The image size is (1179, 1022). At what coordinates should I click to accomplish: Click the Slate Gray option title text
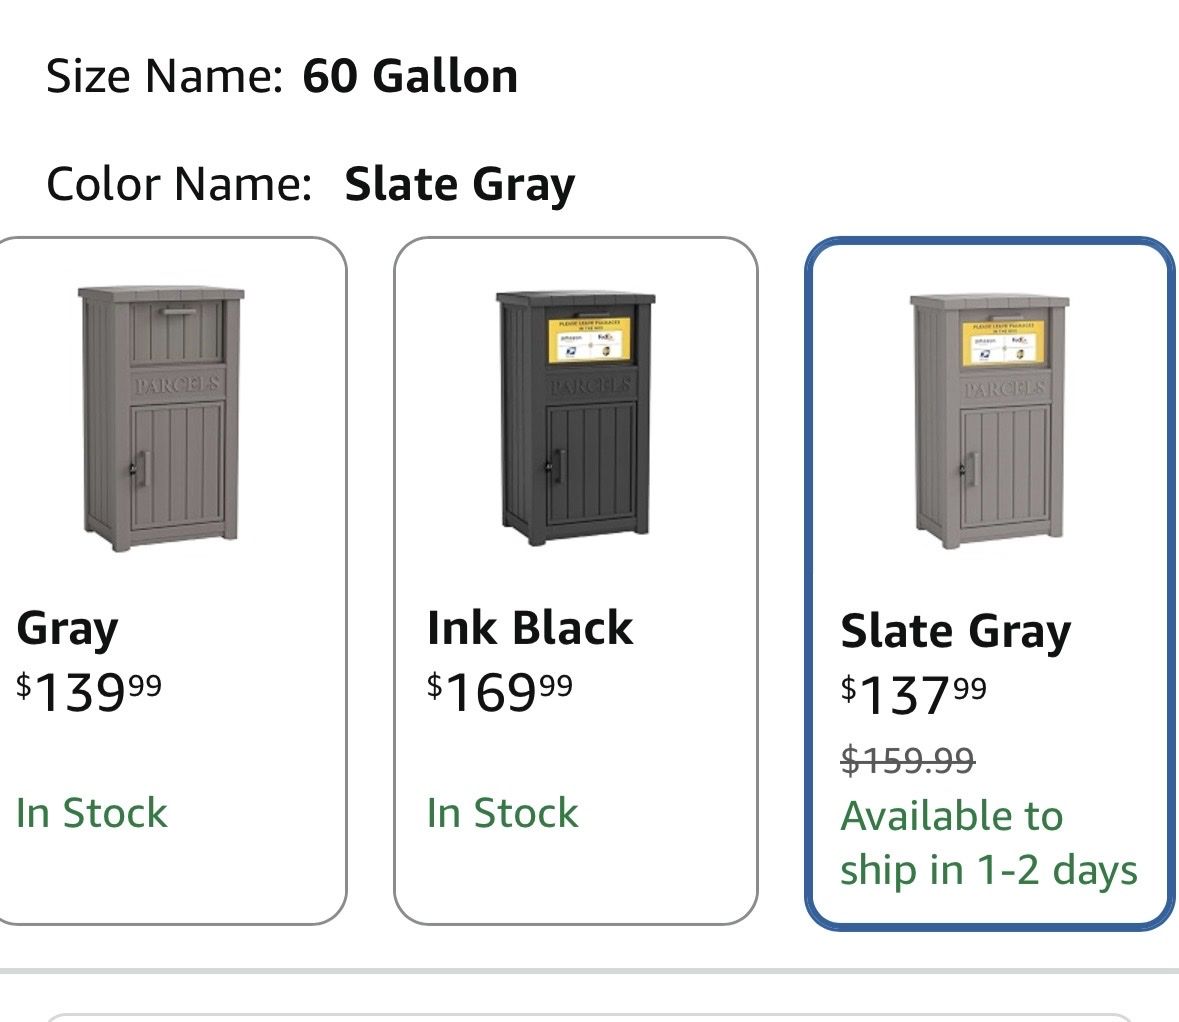[x=956, y=631]
